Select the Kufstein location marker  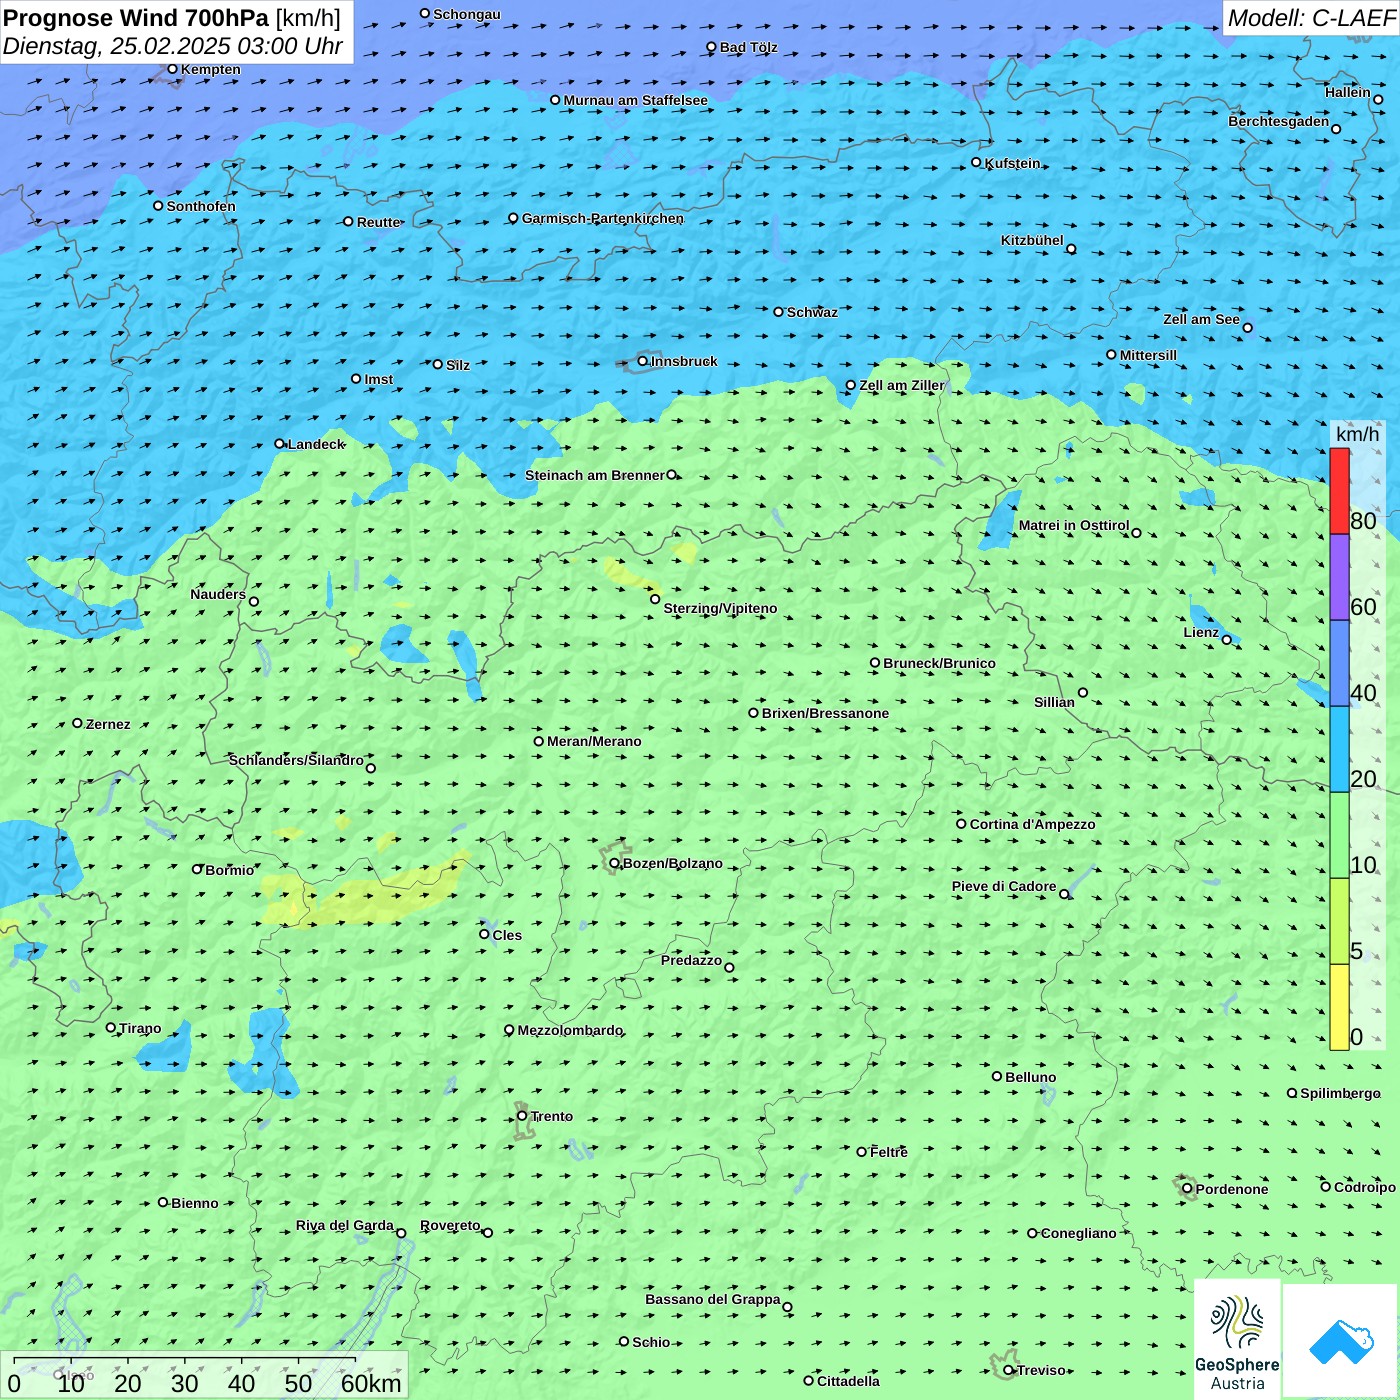(977, 162)
